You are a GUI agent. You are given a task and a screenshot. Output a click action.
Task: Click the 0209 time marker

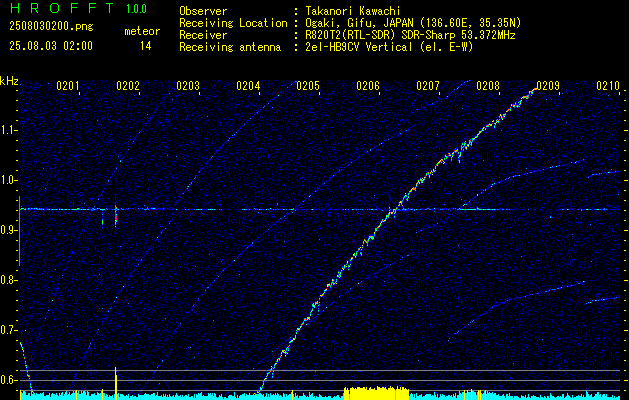click(x=548, y=85)
